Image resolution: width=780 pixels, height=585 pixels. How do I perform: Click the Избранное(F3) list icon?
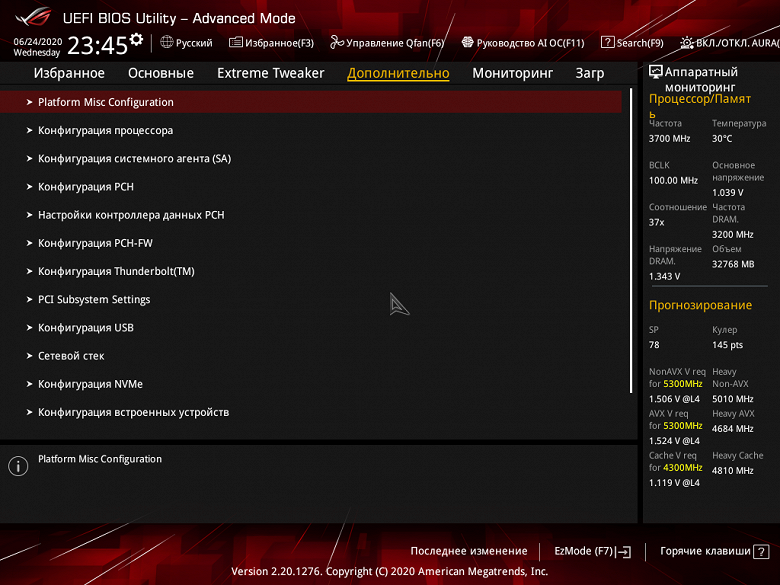click(x=235, y=42)
